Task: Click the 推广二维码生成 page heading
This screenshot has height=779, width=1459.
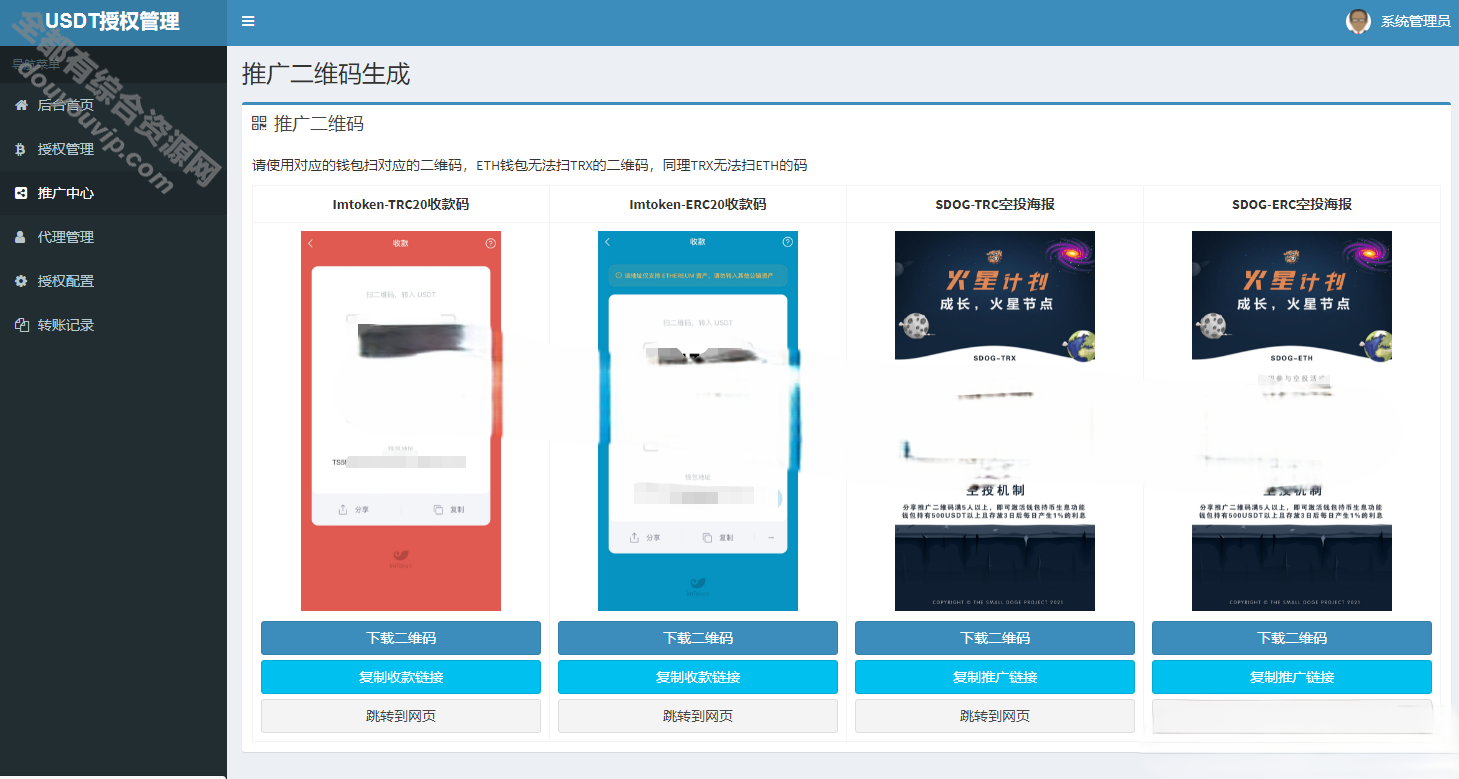Action: [326, 74]
